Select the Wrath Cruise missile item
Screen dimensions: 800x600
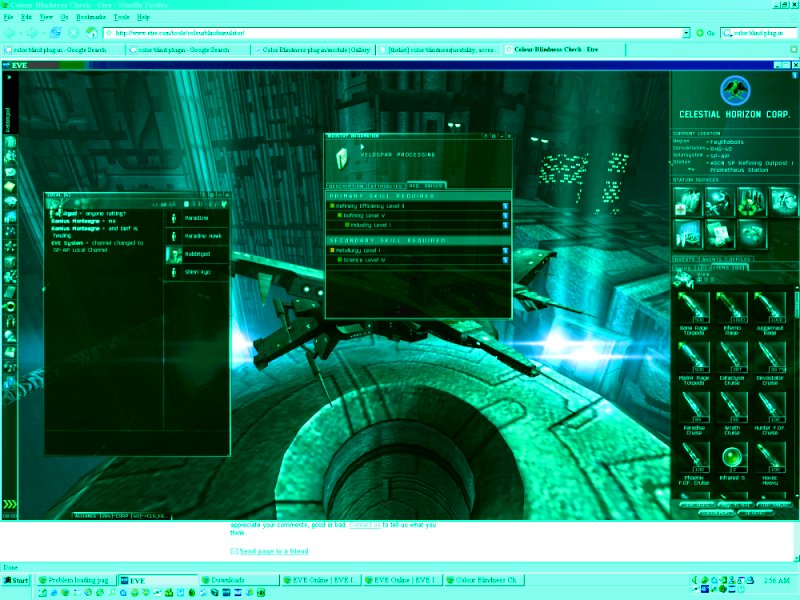tap(732, 413)
